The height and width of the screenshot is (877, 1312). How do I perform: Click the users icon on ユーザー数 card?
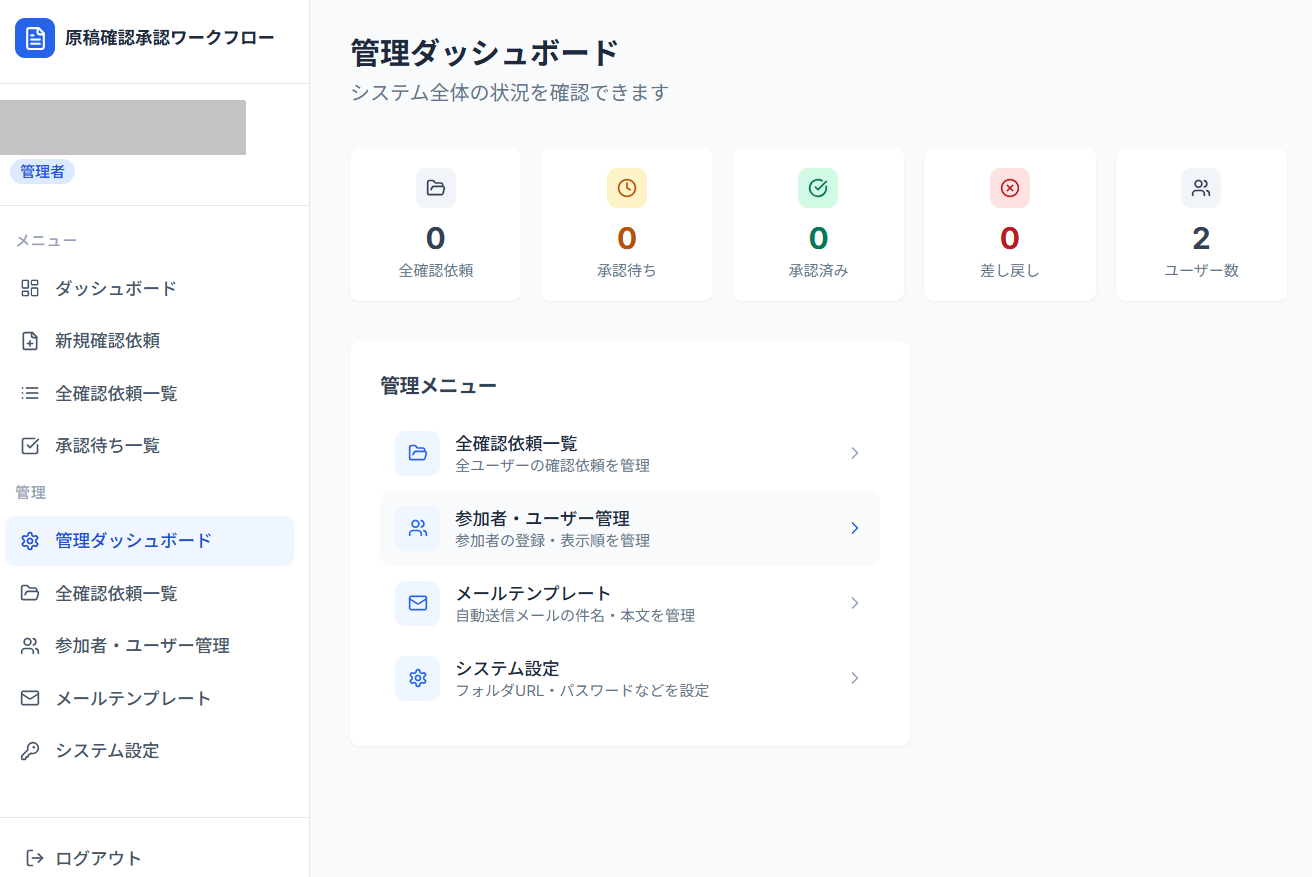tap(1201, 188)
